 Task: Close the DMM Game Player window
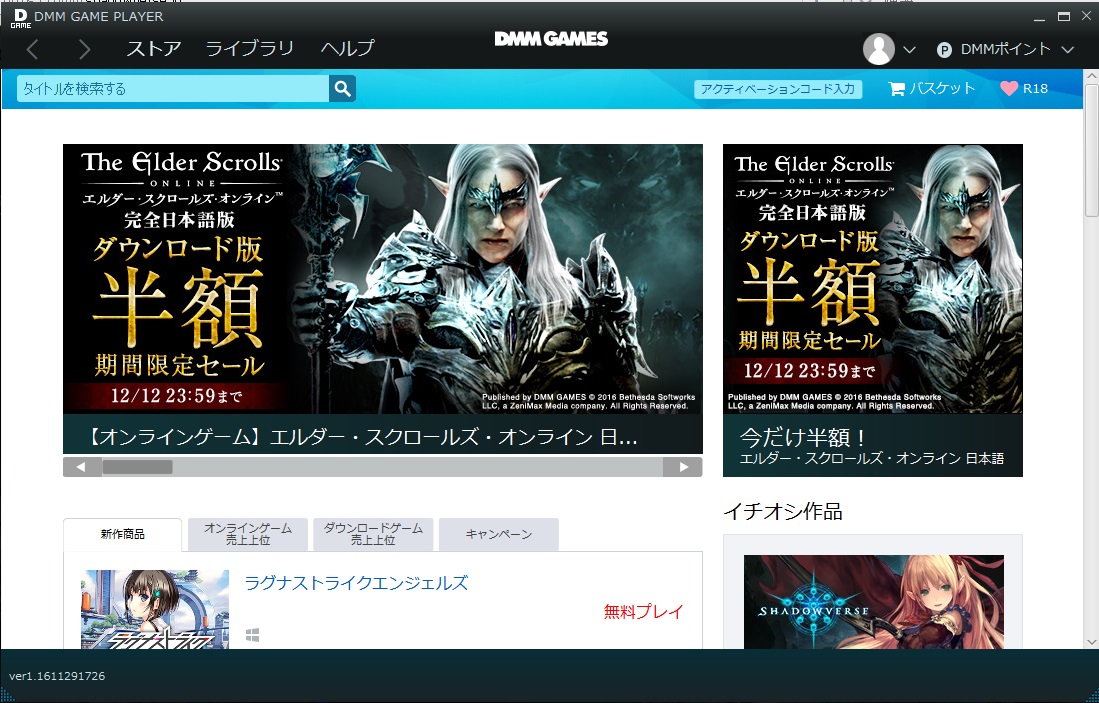[x=1086, y=17]
